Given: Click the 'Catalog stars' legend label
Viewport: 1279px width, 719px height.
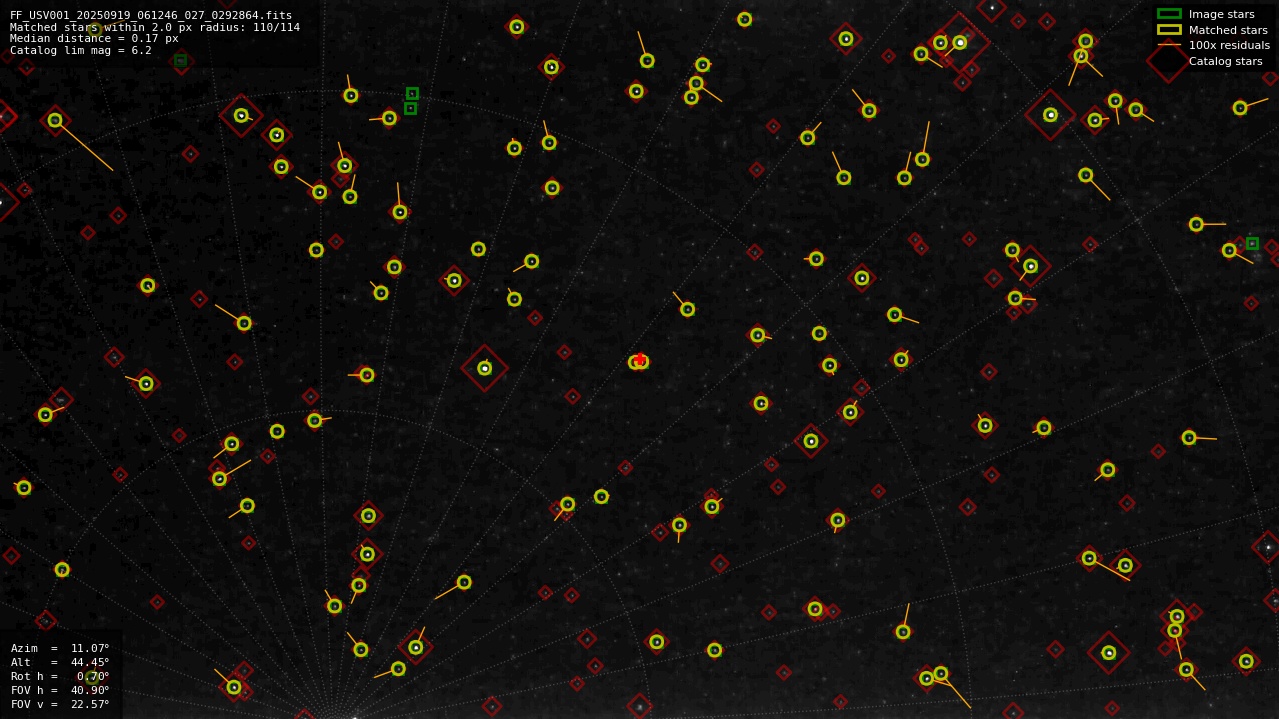Looking at the screenshot, I should point(1225,61).
